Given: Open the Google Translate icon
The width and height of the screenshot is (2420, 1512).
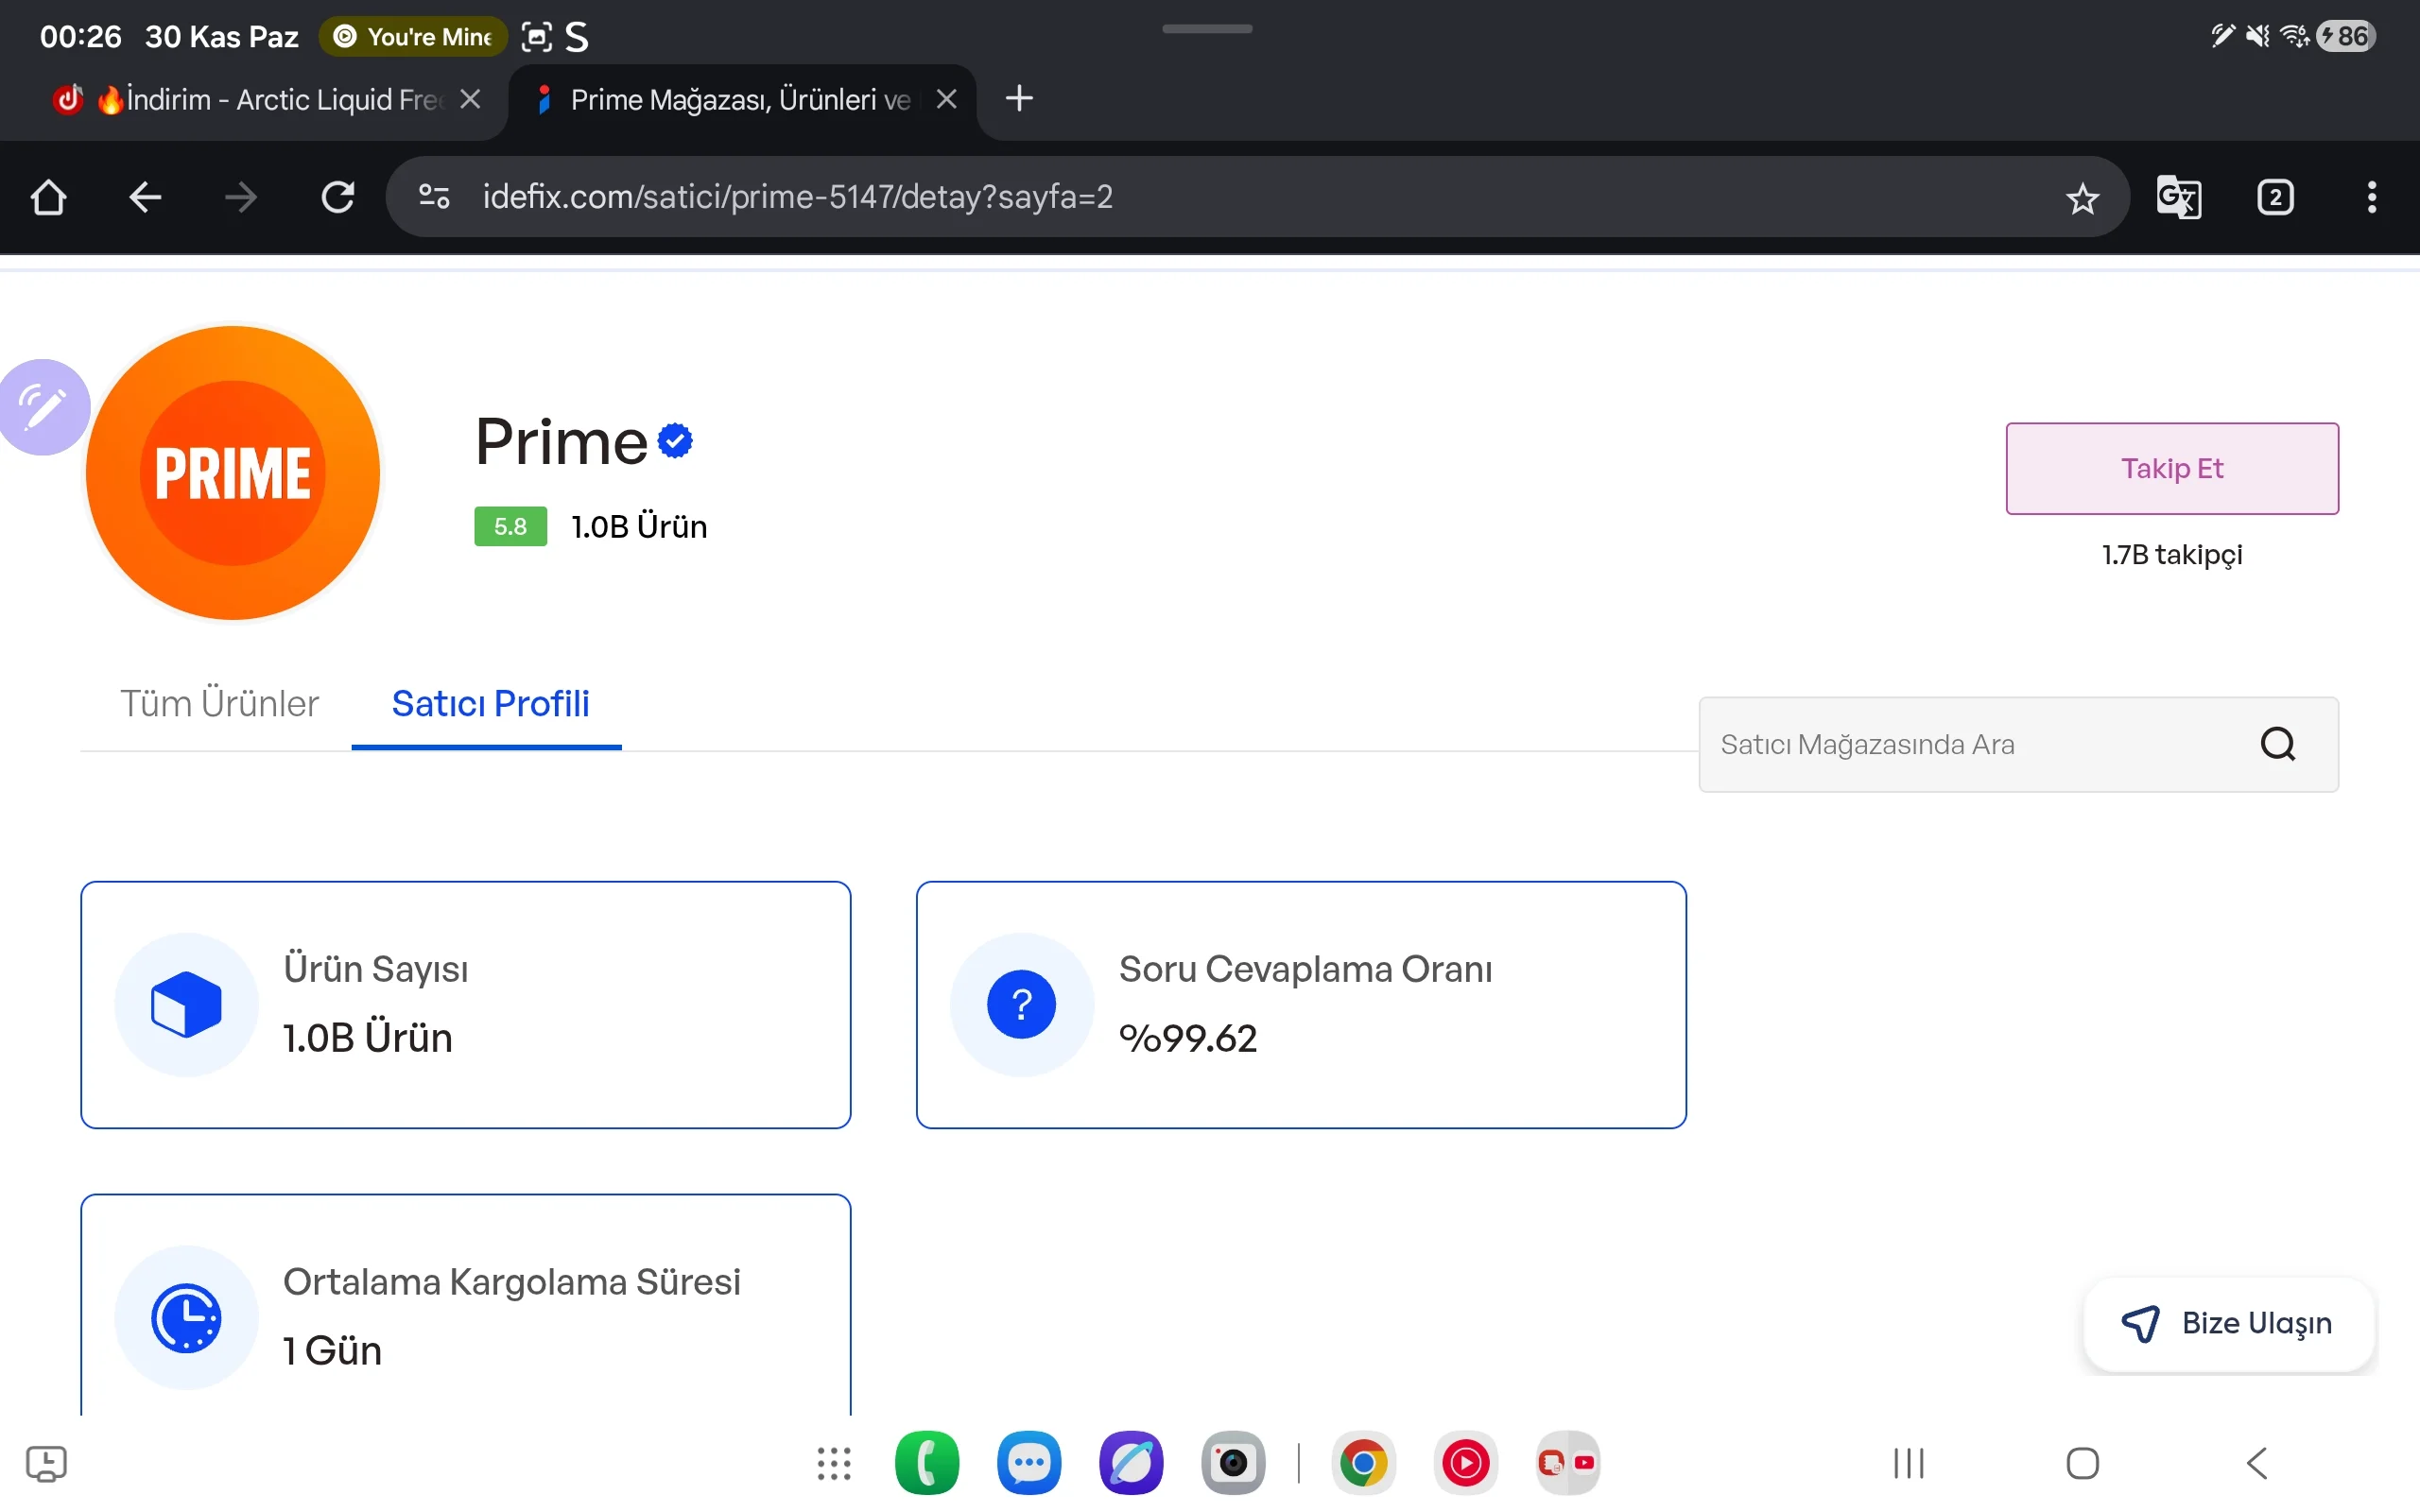Looking at the screenshot, I should coord(2178,197).
